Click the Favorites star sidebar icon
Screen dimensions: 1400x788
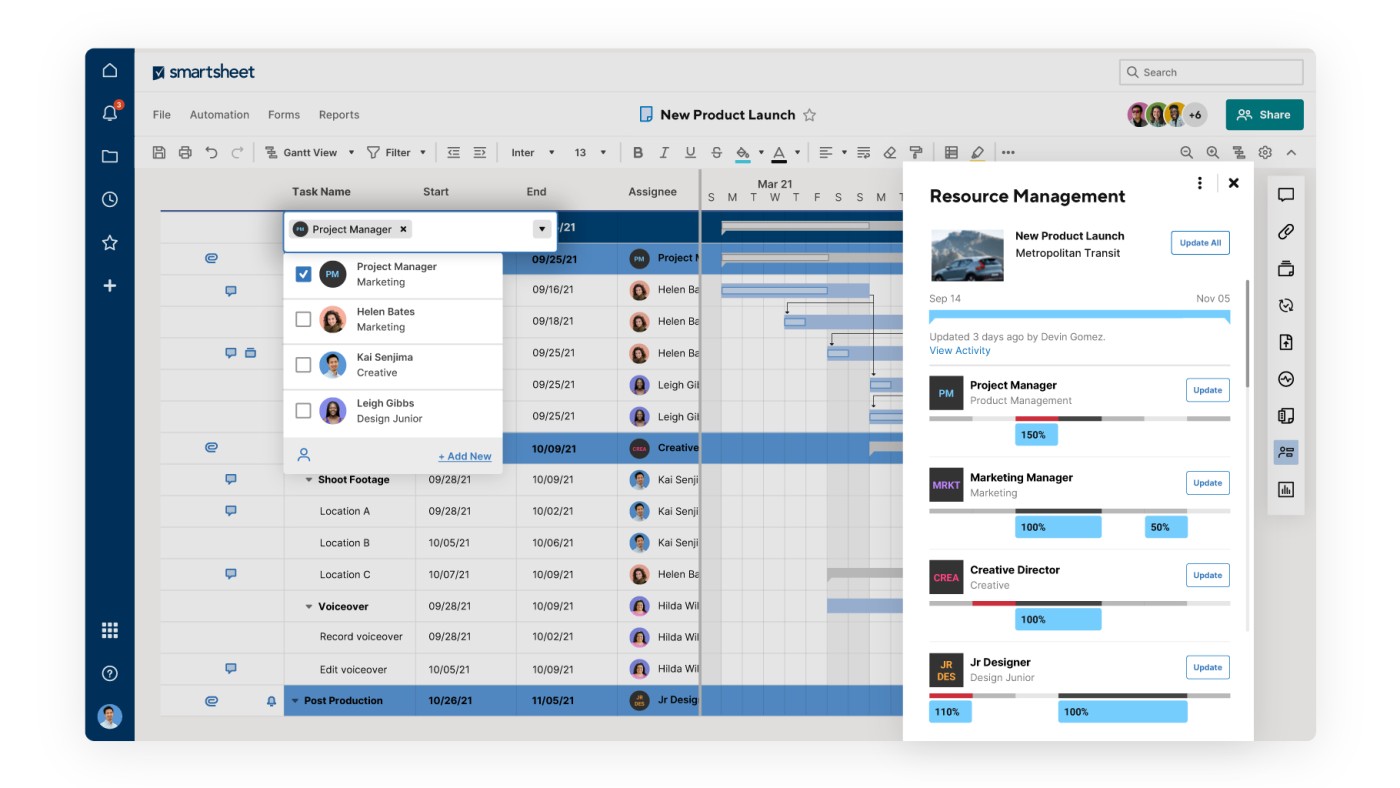110,243
